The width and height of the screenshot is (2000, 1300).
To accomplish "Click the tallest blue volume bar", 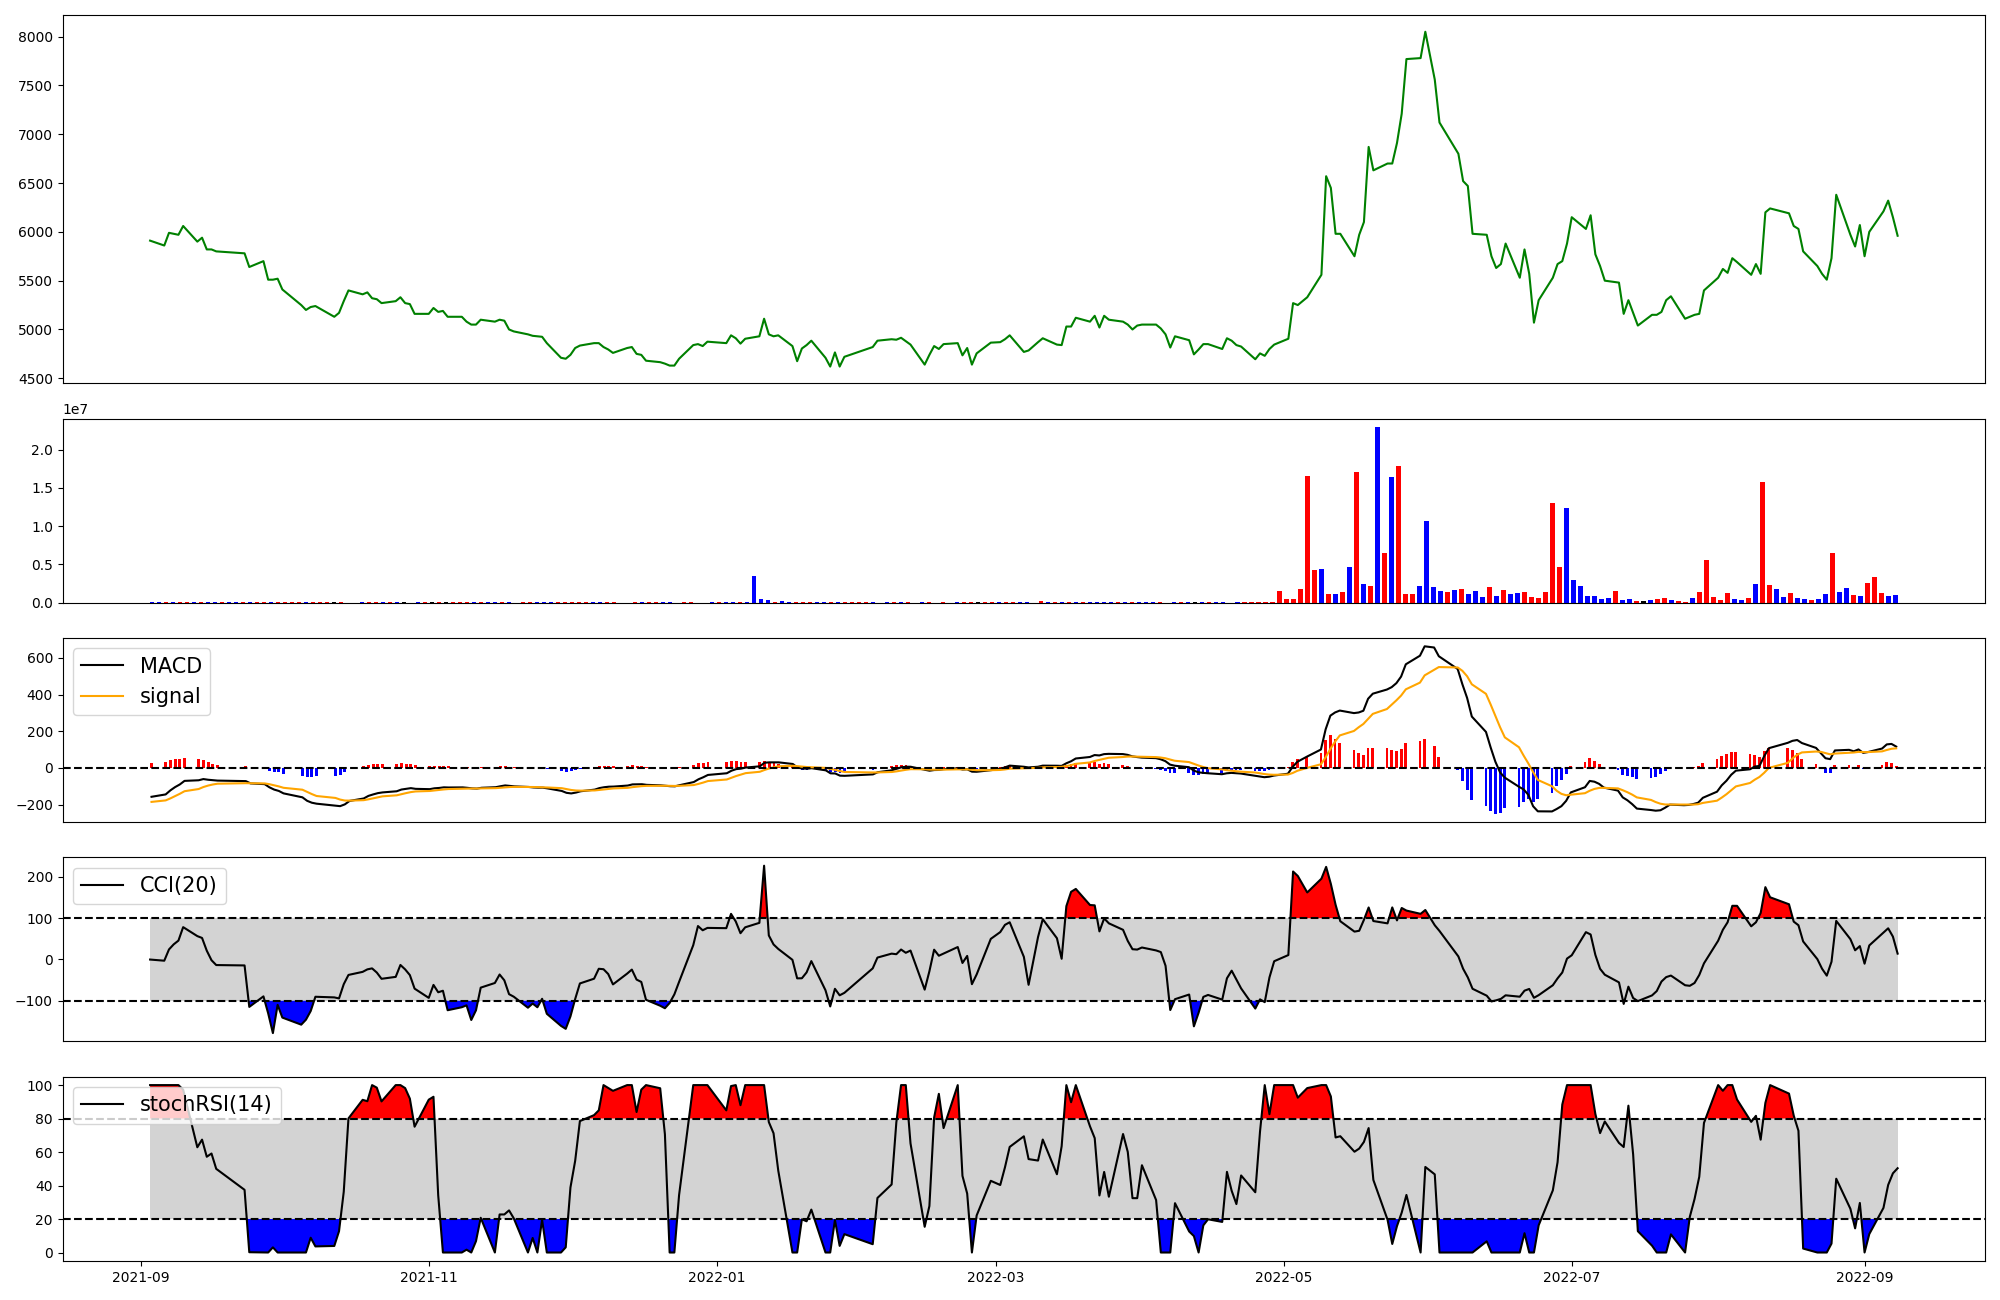I will point(1377,515).
